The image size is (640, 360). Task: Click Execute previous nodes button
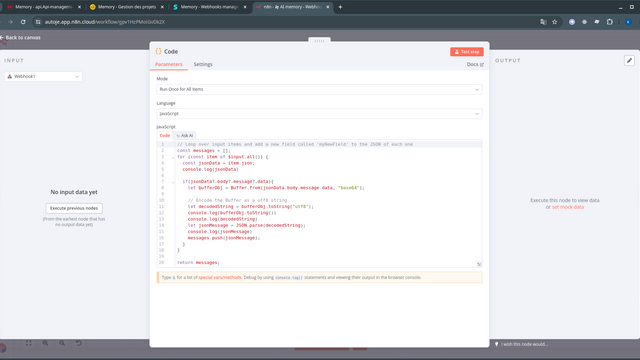pyautogui.click(x=74, y=208)
